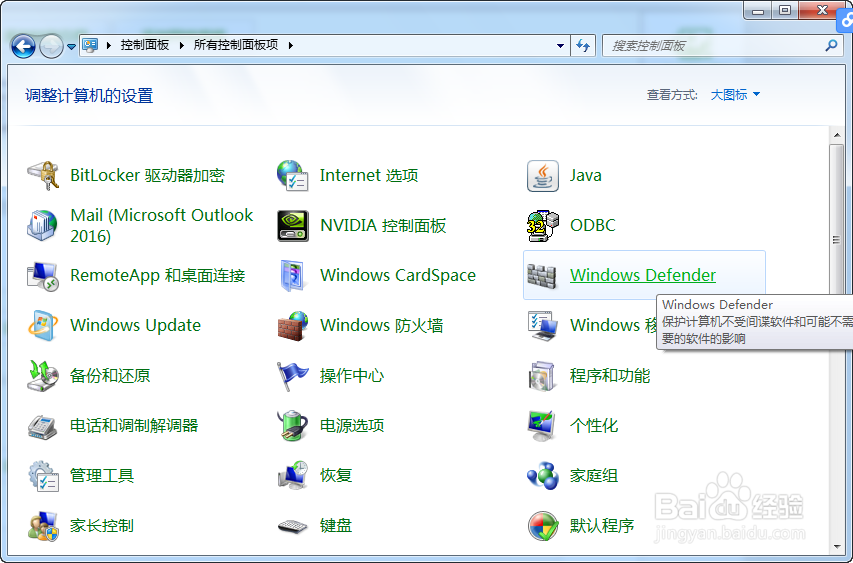Click the search magnifier icon

point(831,46)
